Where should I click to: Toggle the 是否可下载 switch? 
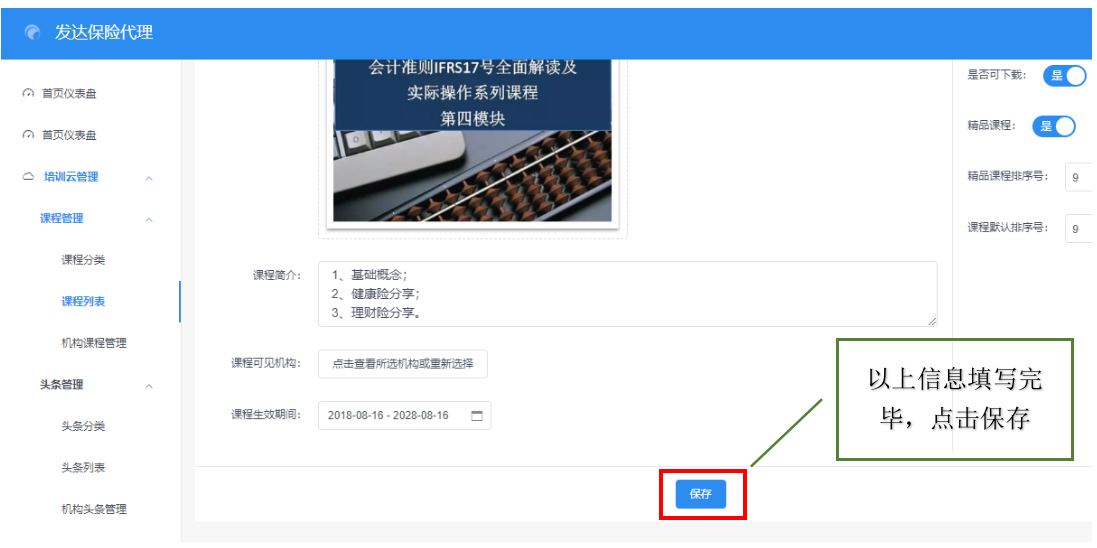1064,76
